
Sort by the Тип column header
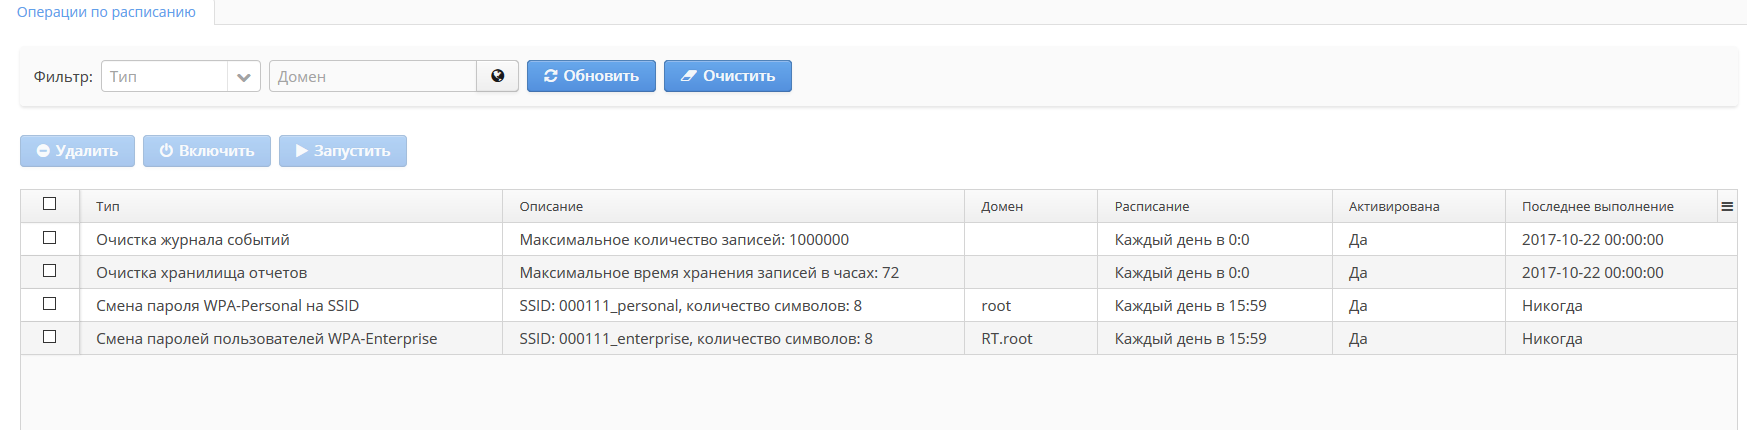click(x=108, y=207)
